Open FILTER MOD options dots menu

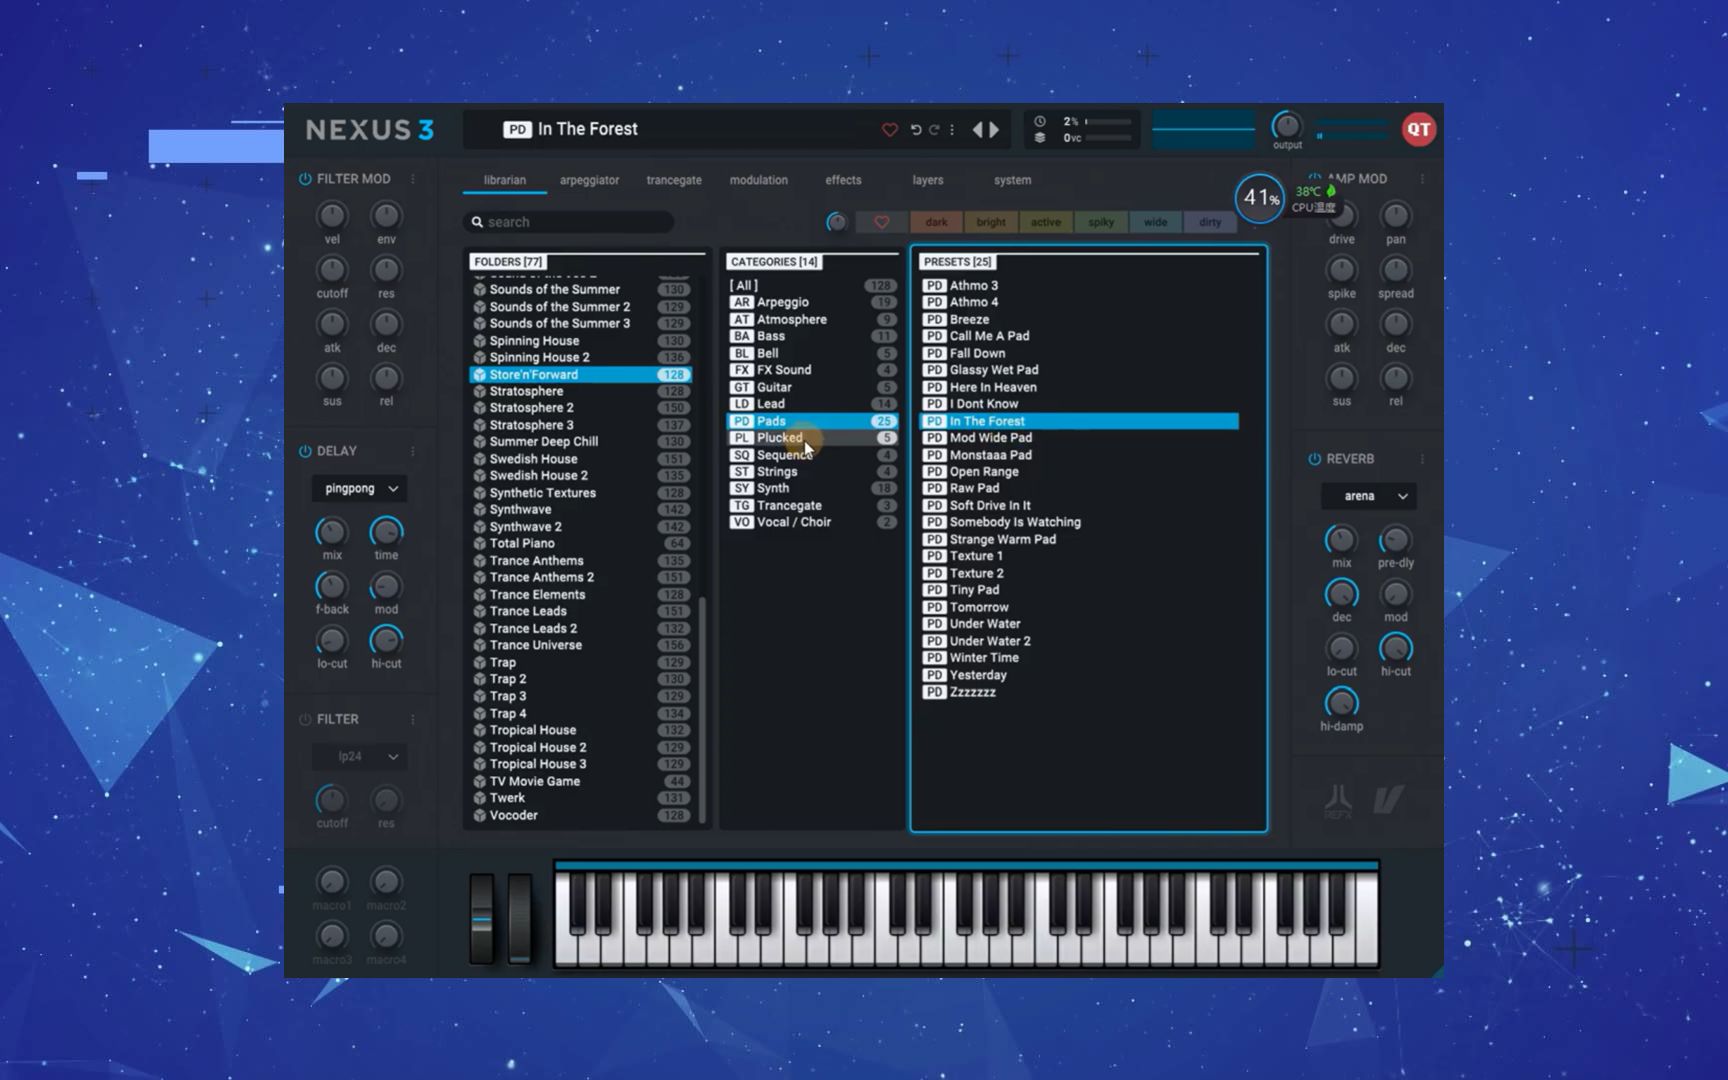coord(413,179)
